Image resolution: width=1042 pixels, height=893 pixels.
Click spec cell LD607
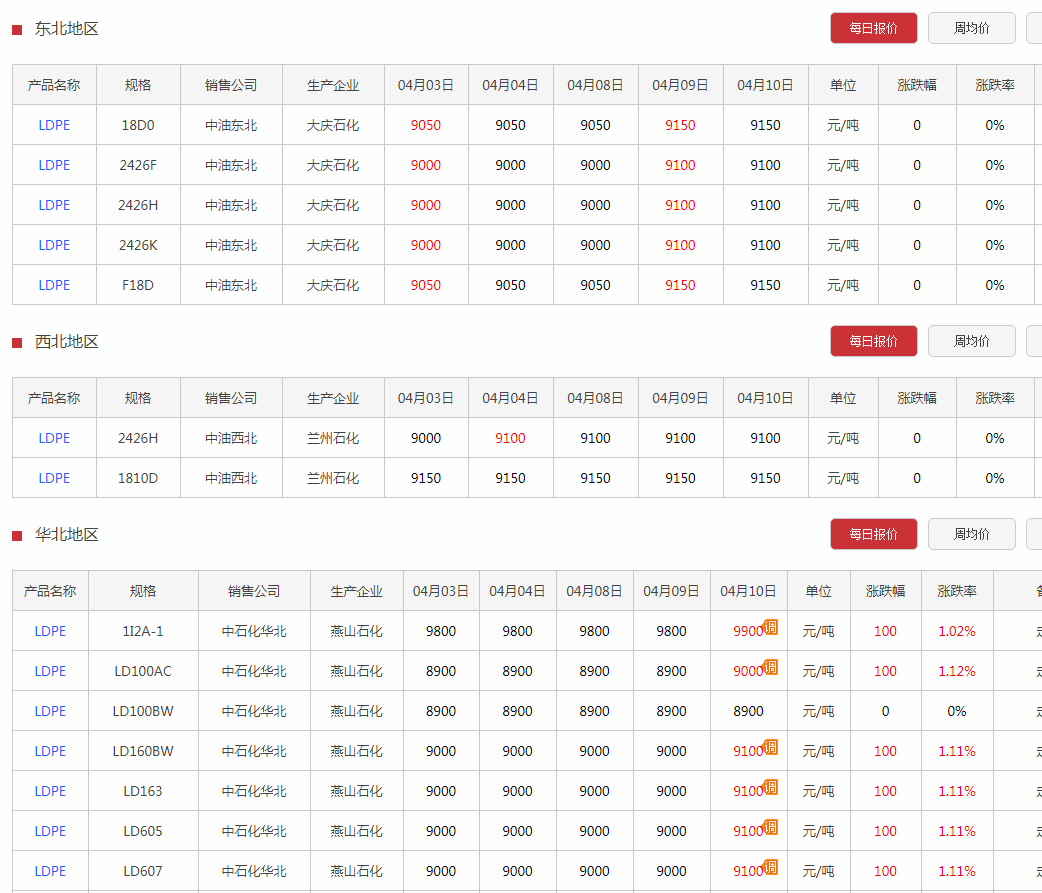point(143,870)
